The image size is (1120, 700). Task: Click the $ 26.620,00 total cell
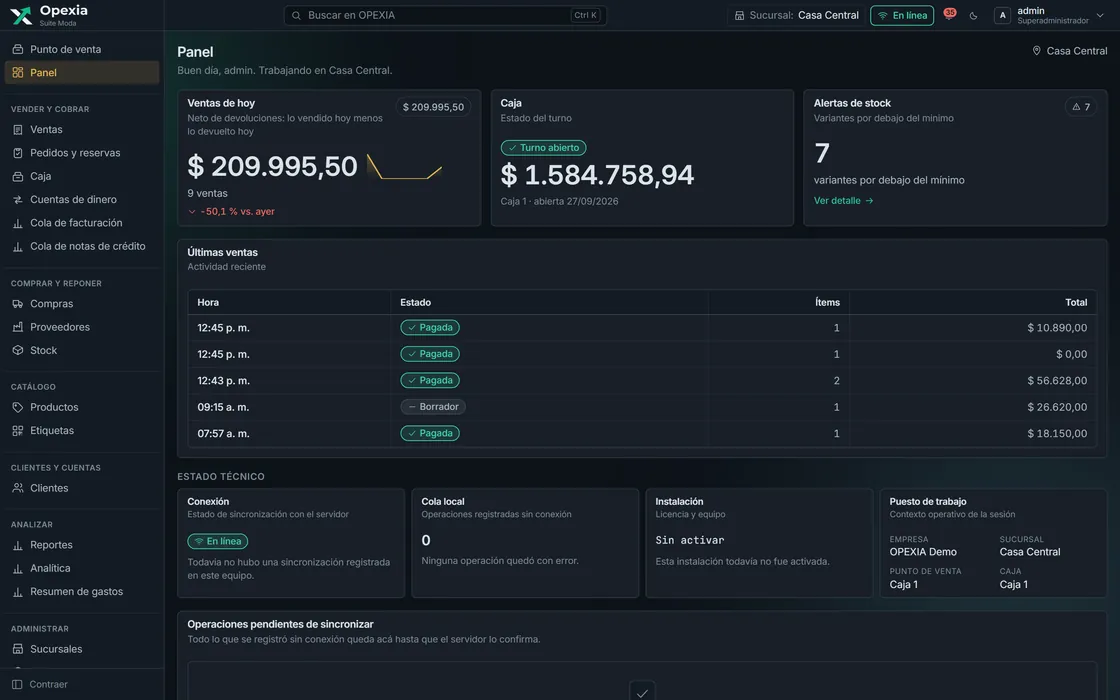click(x=1057, y=407)
